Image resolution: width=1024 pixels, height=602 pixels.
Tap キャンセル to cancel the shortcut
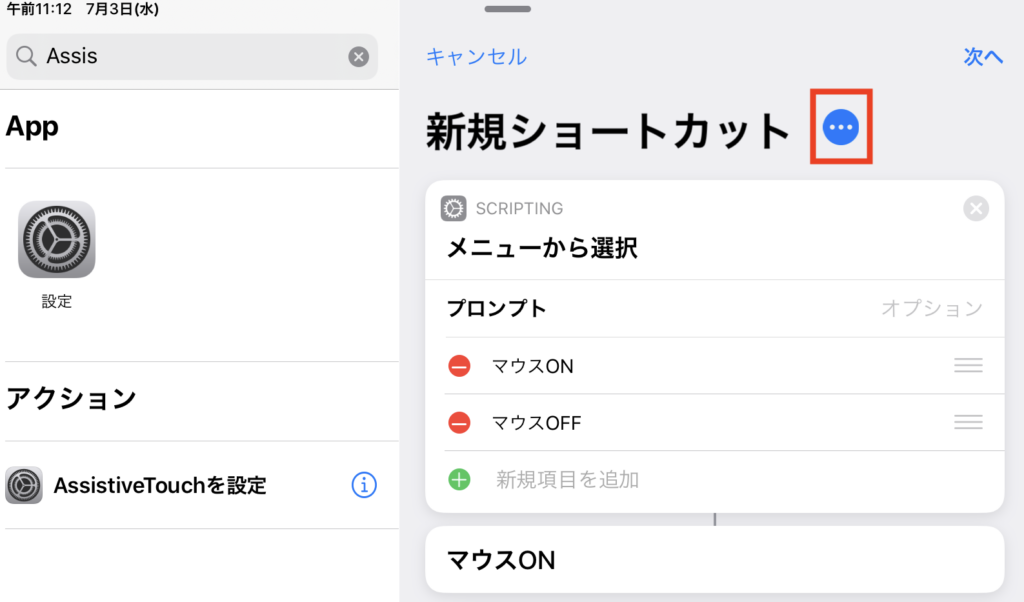click(476, 57)
